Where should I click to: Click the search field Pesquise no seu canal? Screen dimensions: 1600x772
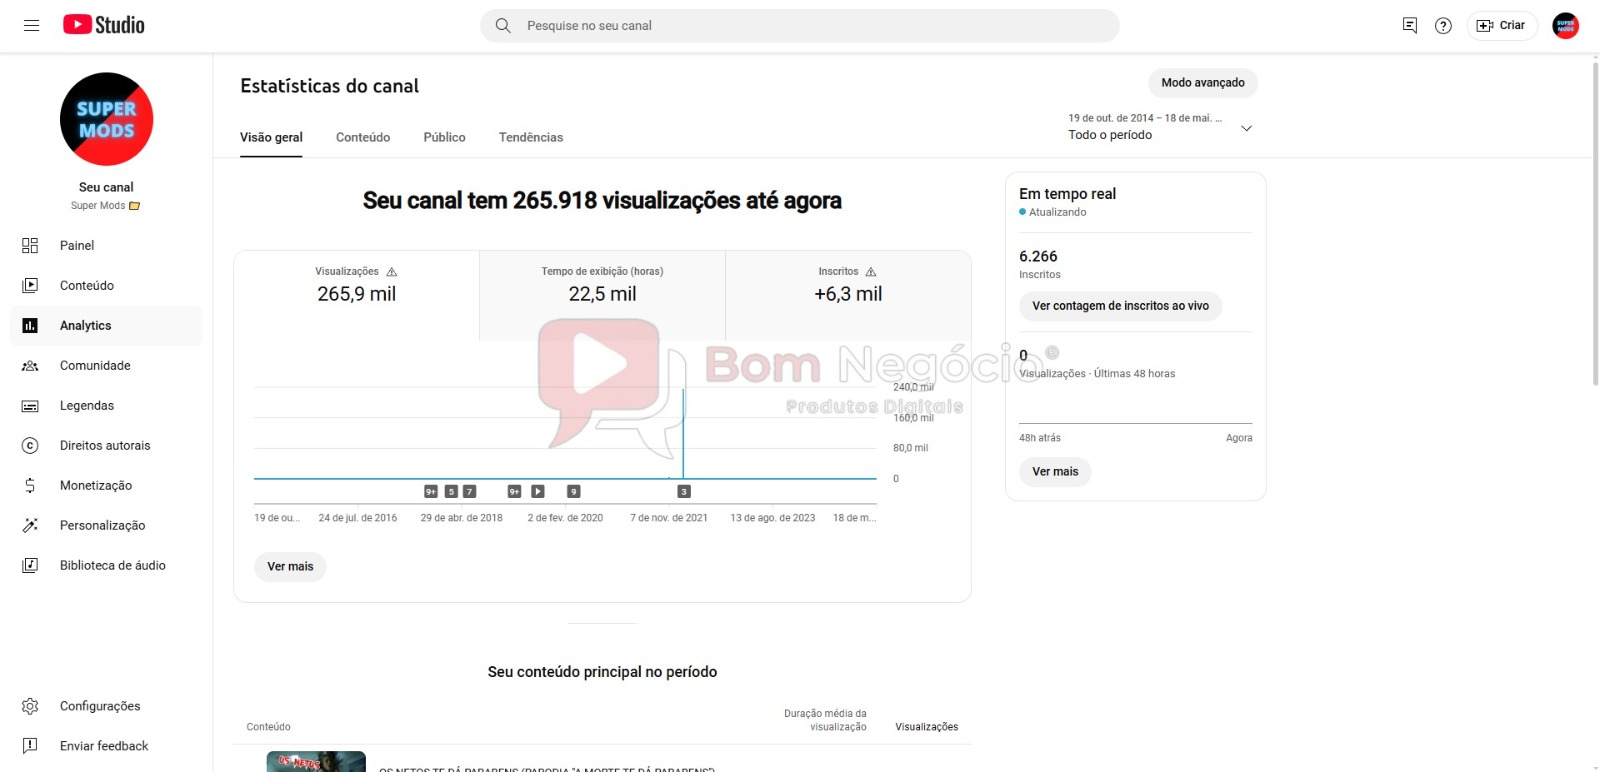coord(800,26)
